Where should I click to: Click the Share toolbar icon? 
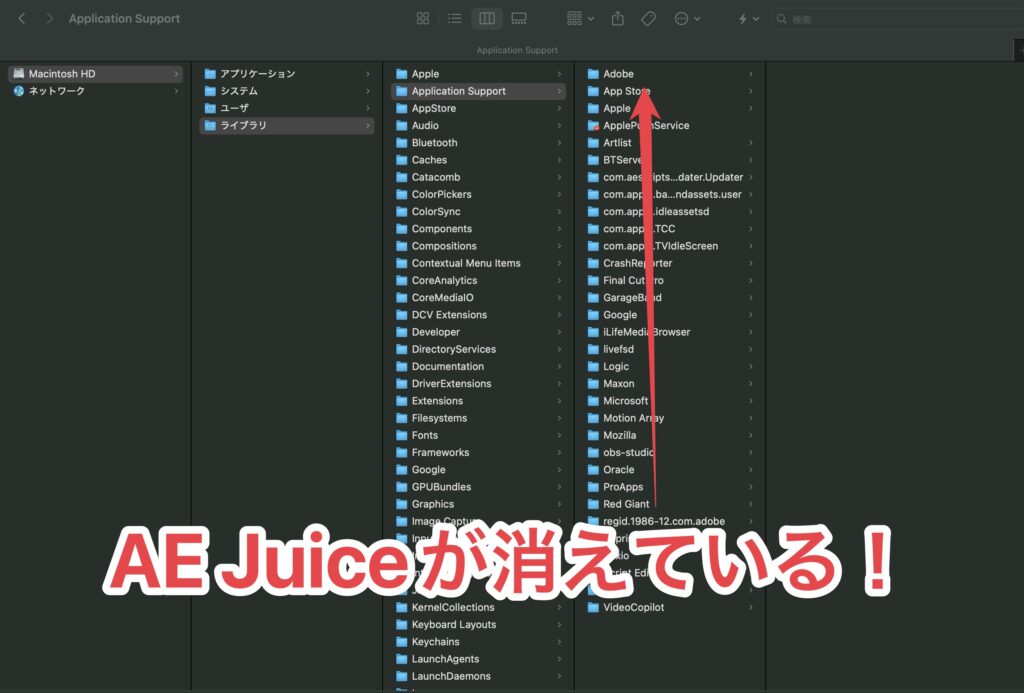(617, 18)
